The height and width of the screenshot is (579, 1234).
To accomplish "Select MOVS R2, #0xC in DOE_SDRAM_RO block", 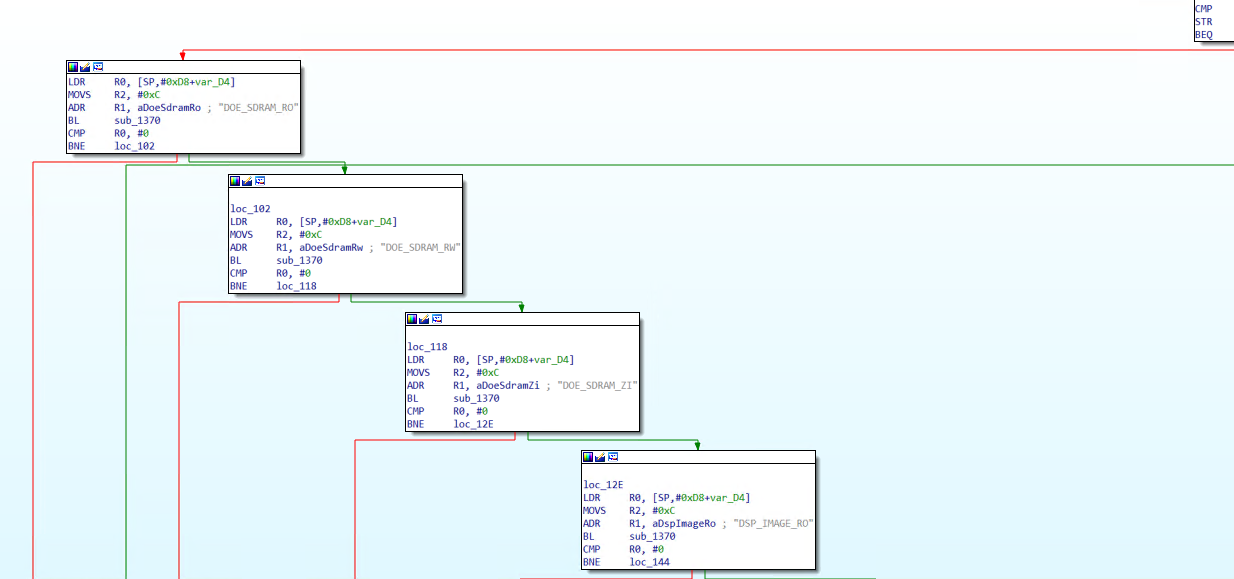I will (113, 95).
